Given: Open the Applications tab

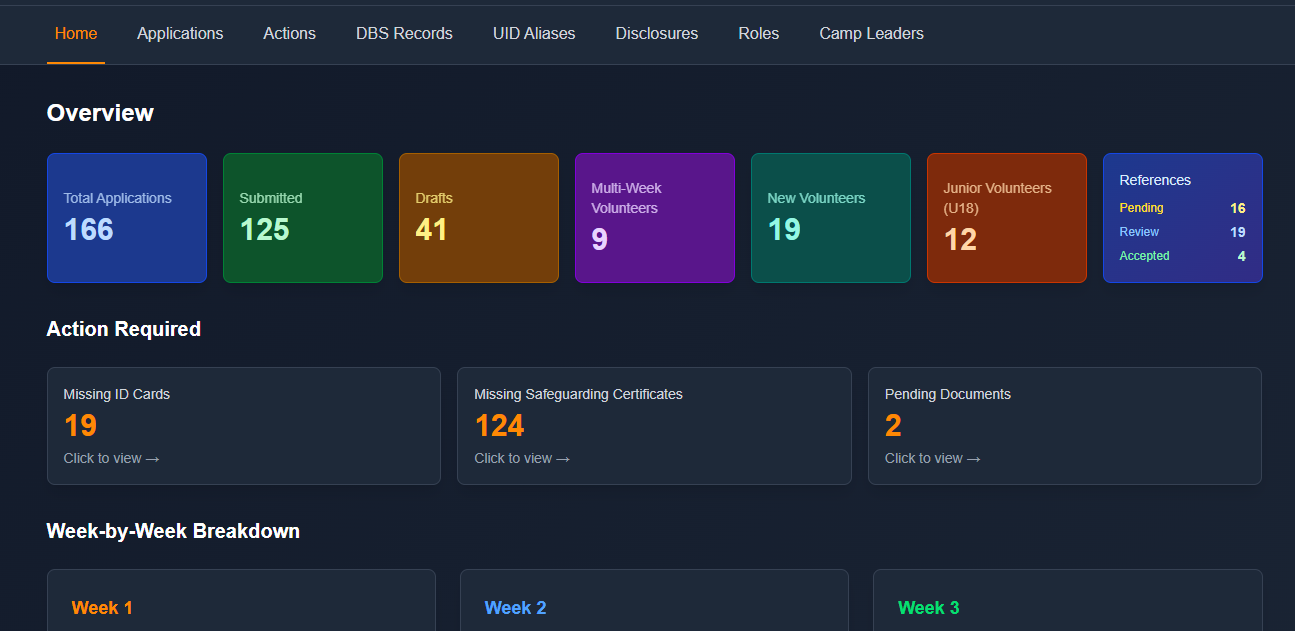Looking at the screenshot, I should click(x=180, y=33).
